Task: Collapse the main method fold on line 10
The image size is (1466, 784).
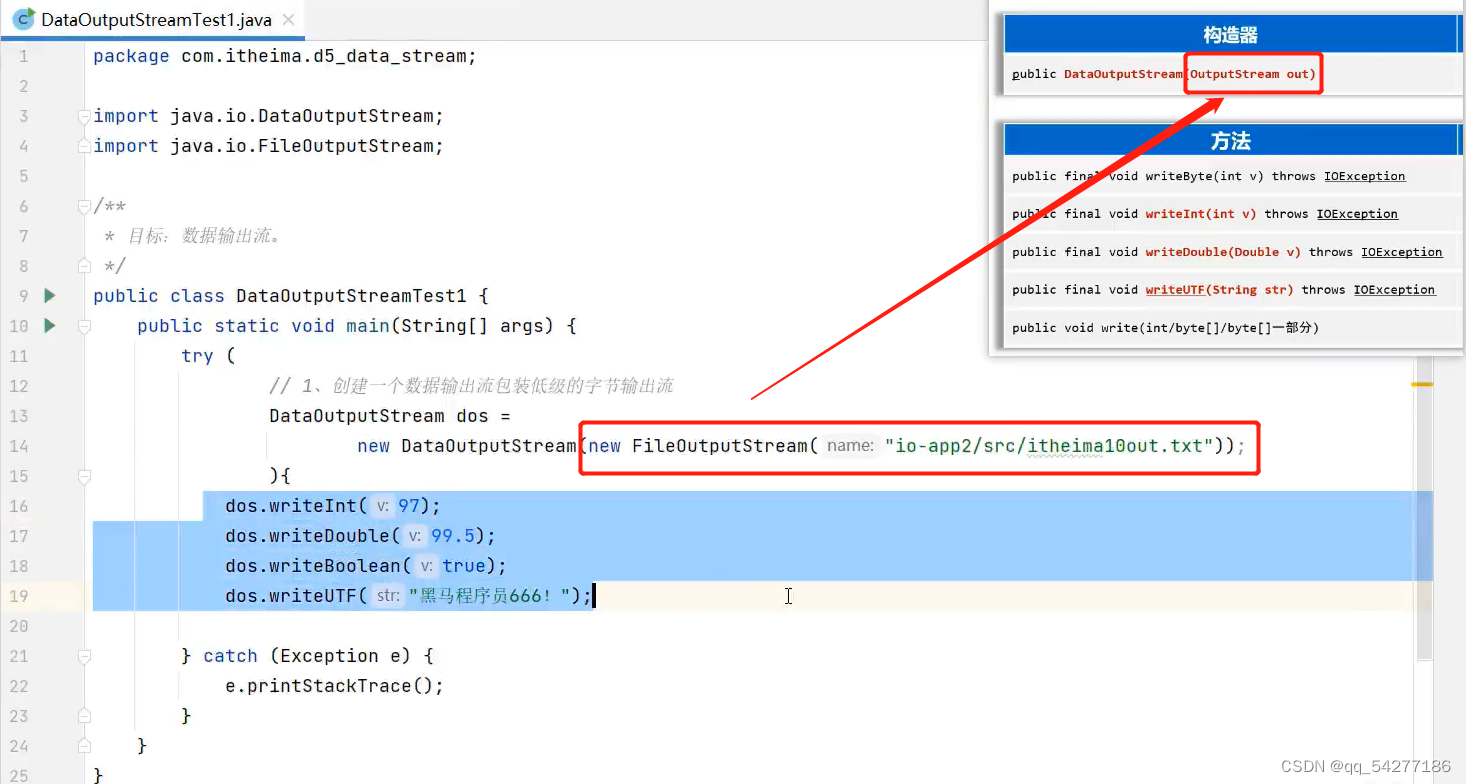Action: 85,326
